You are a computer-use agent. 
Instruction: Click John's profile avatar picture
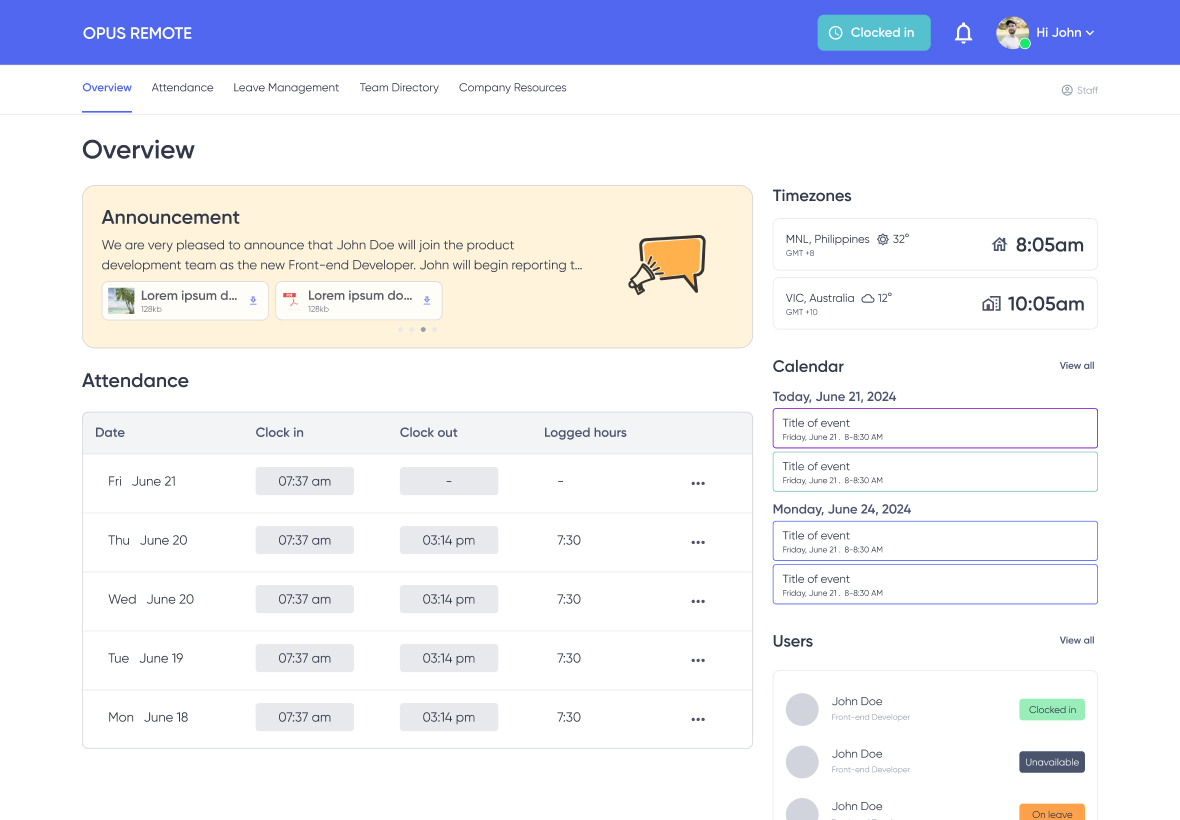1012,33
